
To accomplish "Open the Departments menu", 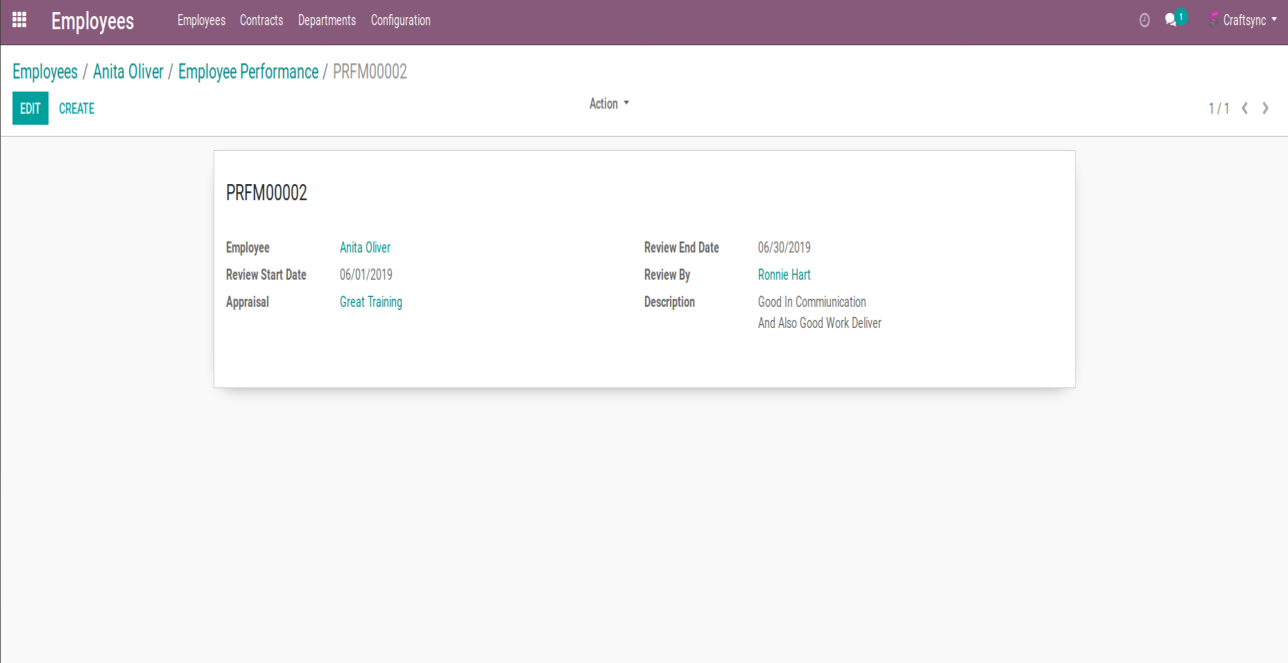I will 326,20.
